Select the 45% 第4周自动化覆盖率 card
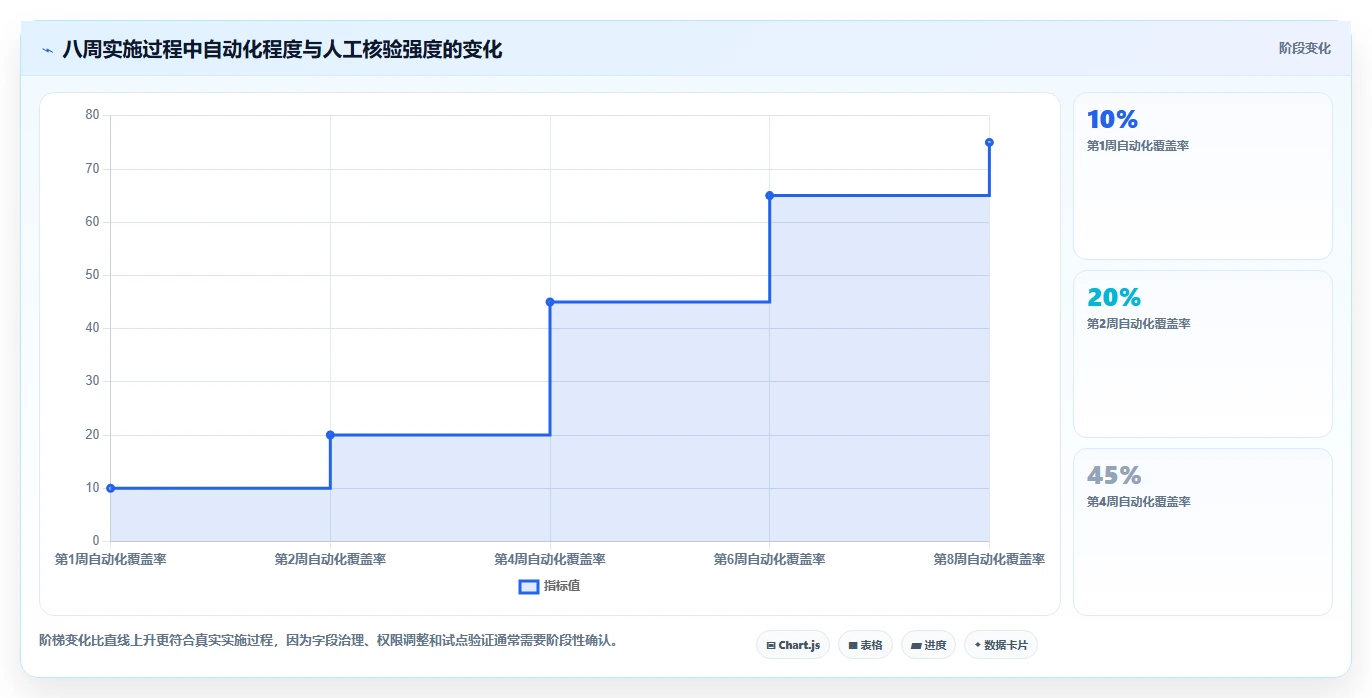 1202,532
